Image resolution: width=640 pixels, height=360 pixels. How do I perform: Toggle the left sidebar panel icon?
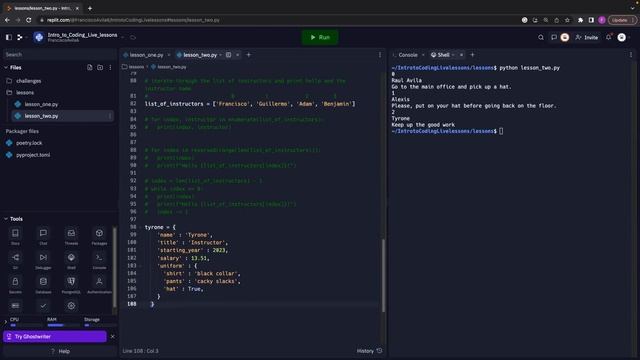[x=9, y=37]
